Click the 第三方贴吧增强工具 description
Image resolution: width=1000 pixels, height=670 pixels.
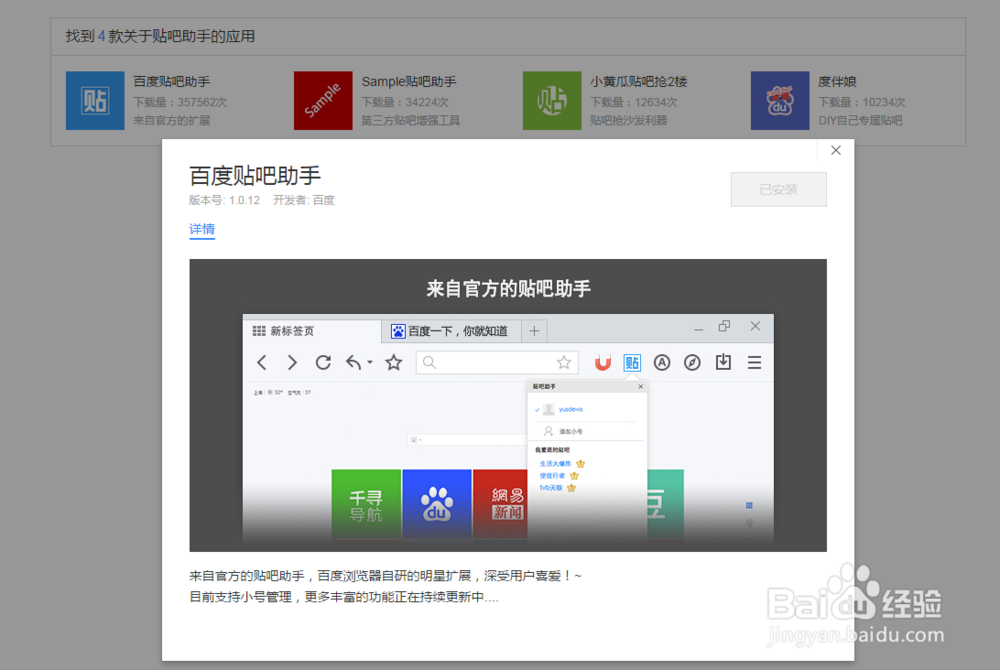pos(411,120)
